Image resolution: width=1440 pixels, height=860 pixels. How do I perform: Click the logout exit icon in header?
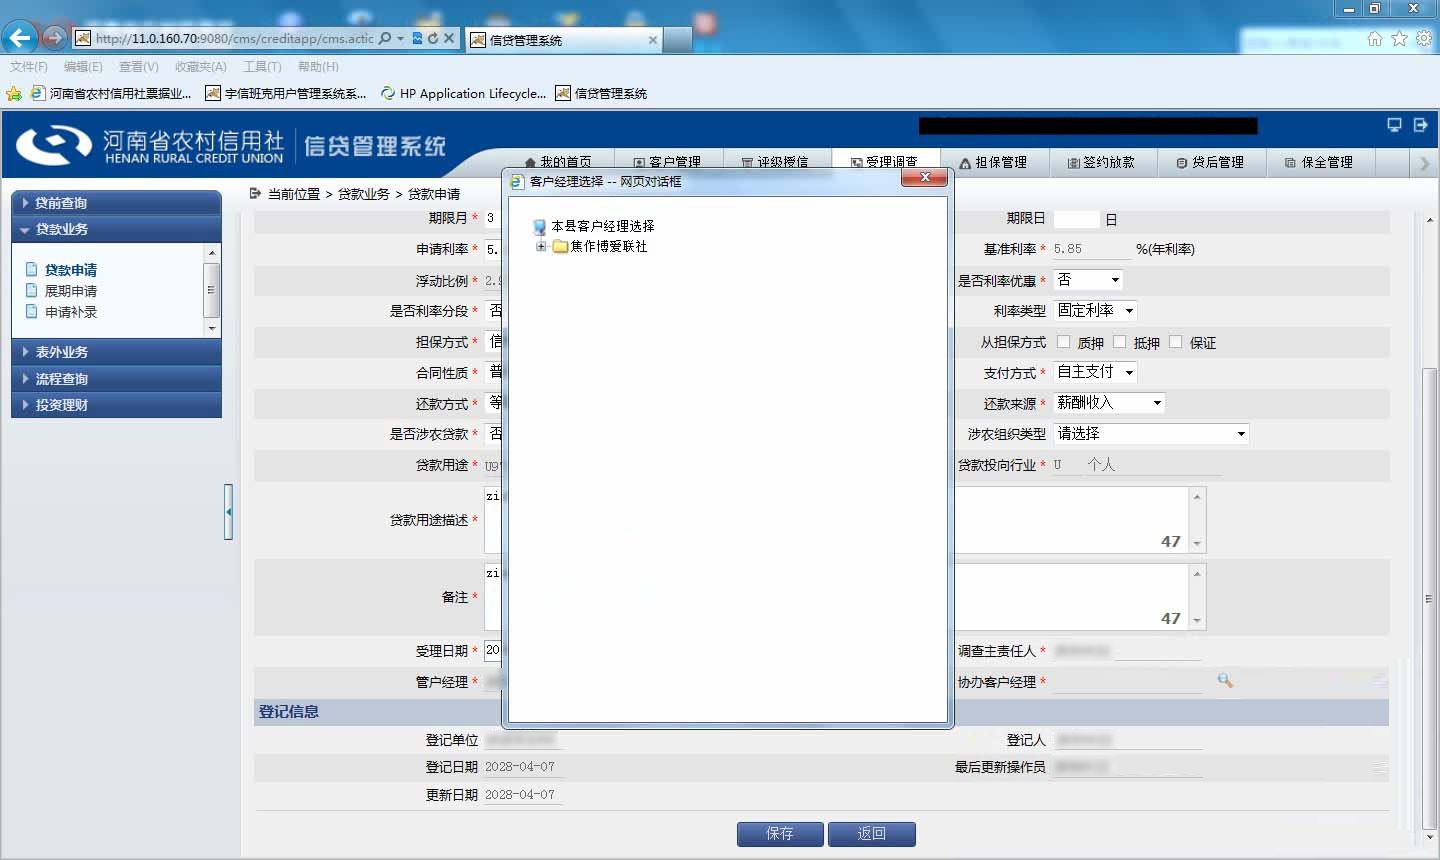pyautogui.click(x=1420, y=125)
